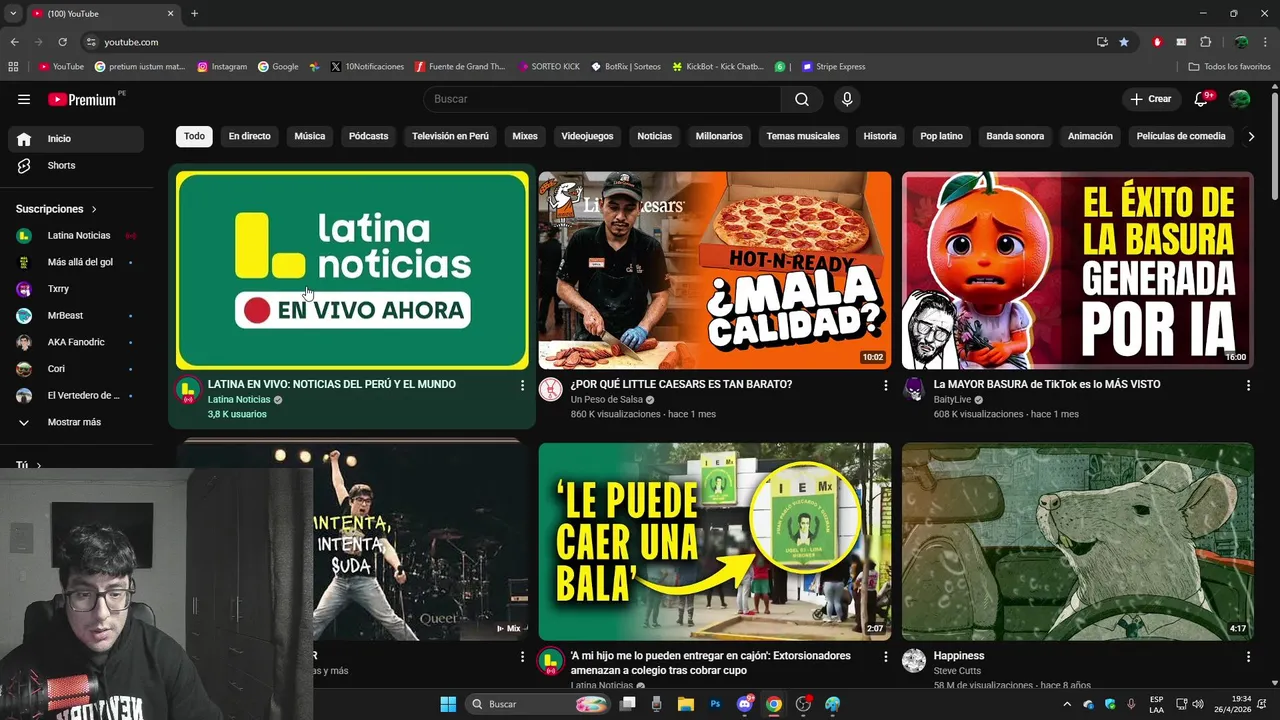
Task: Open a new browser tab
Action: (194, 14)
